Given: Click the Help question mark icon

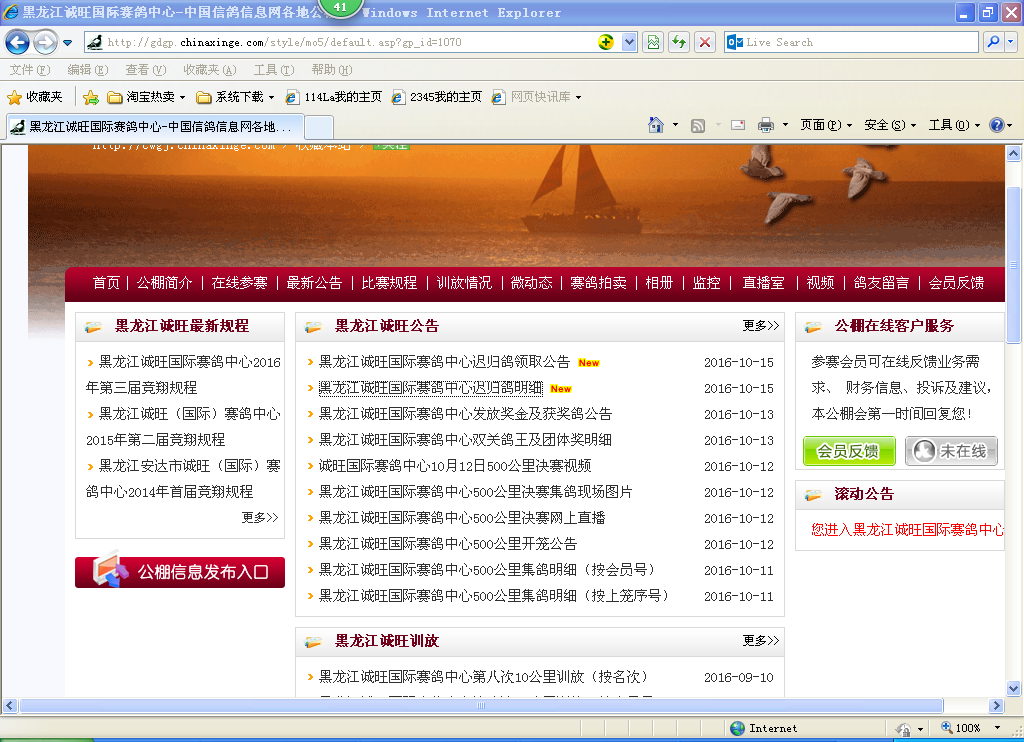Looking at the screenshot, I should pyautogui.click(x=996, y=125).
